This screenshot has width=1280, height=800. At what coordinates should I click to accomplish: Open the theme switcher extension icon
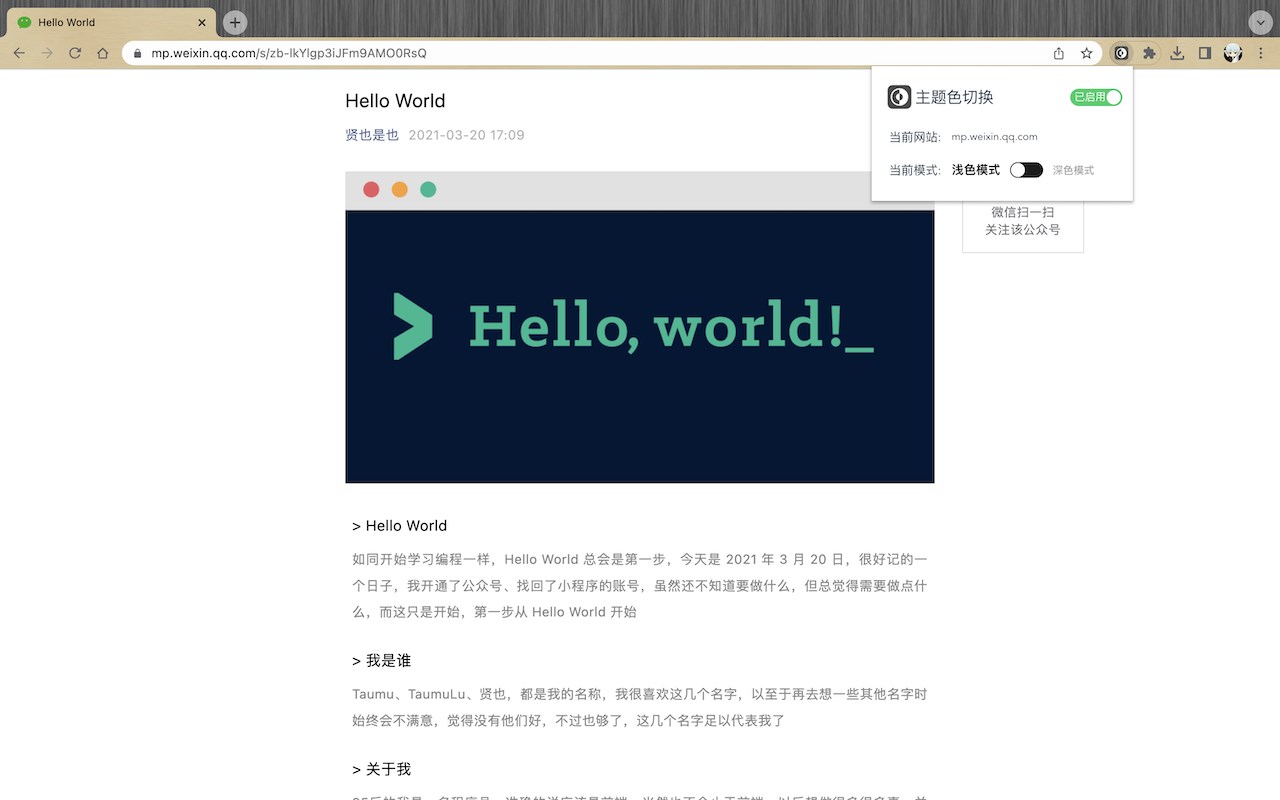pos(1122,53)
